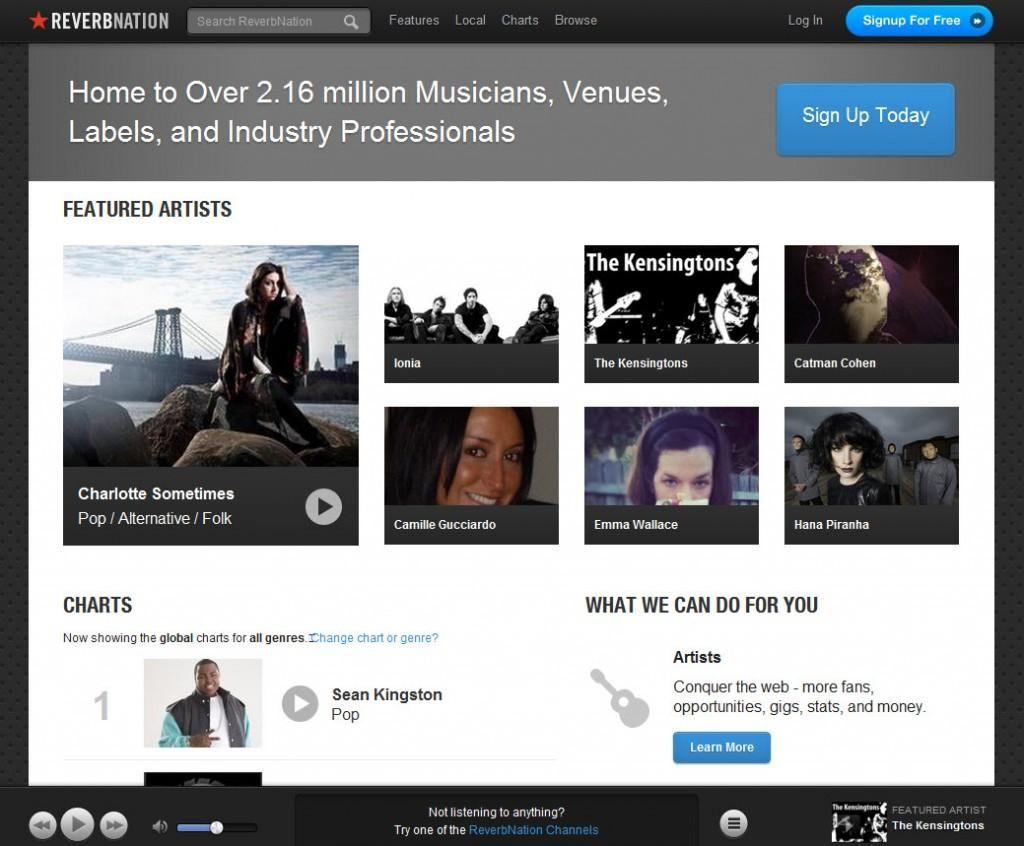1024x846 pixels.
Task: Click the previous track button in player
Action: tap(42, 825)
